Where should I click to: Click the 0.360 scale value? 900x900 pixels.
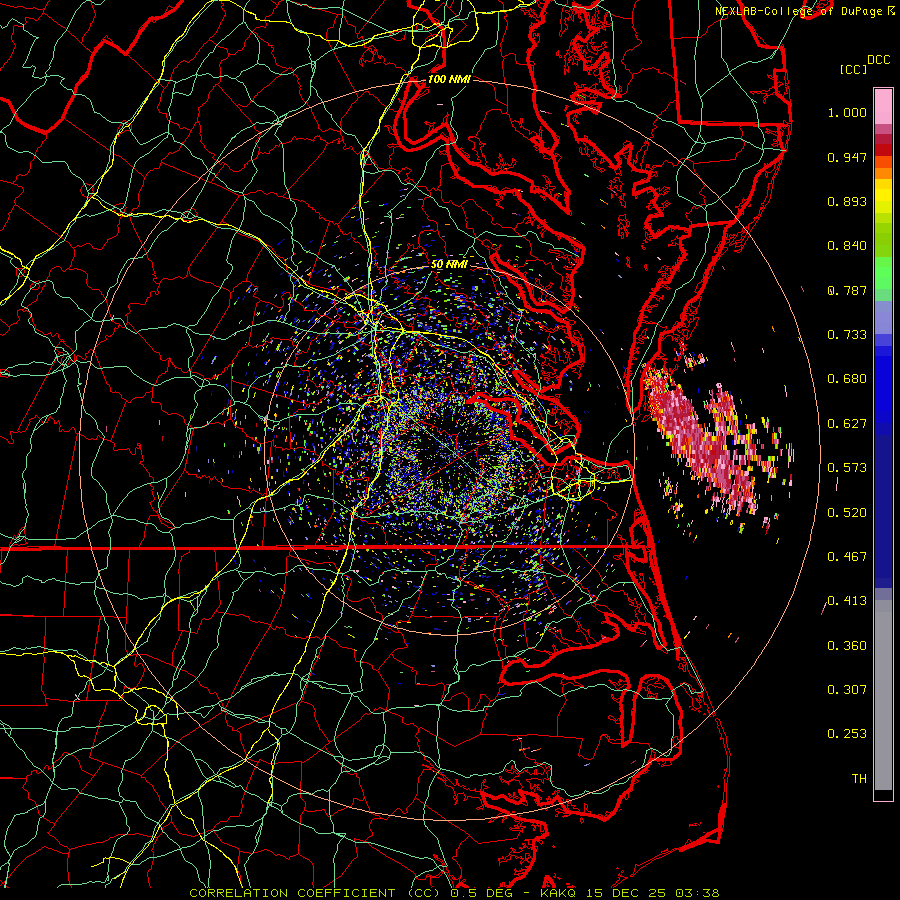click(847, 646)
